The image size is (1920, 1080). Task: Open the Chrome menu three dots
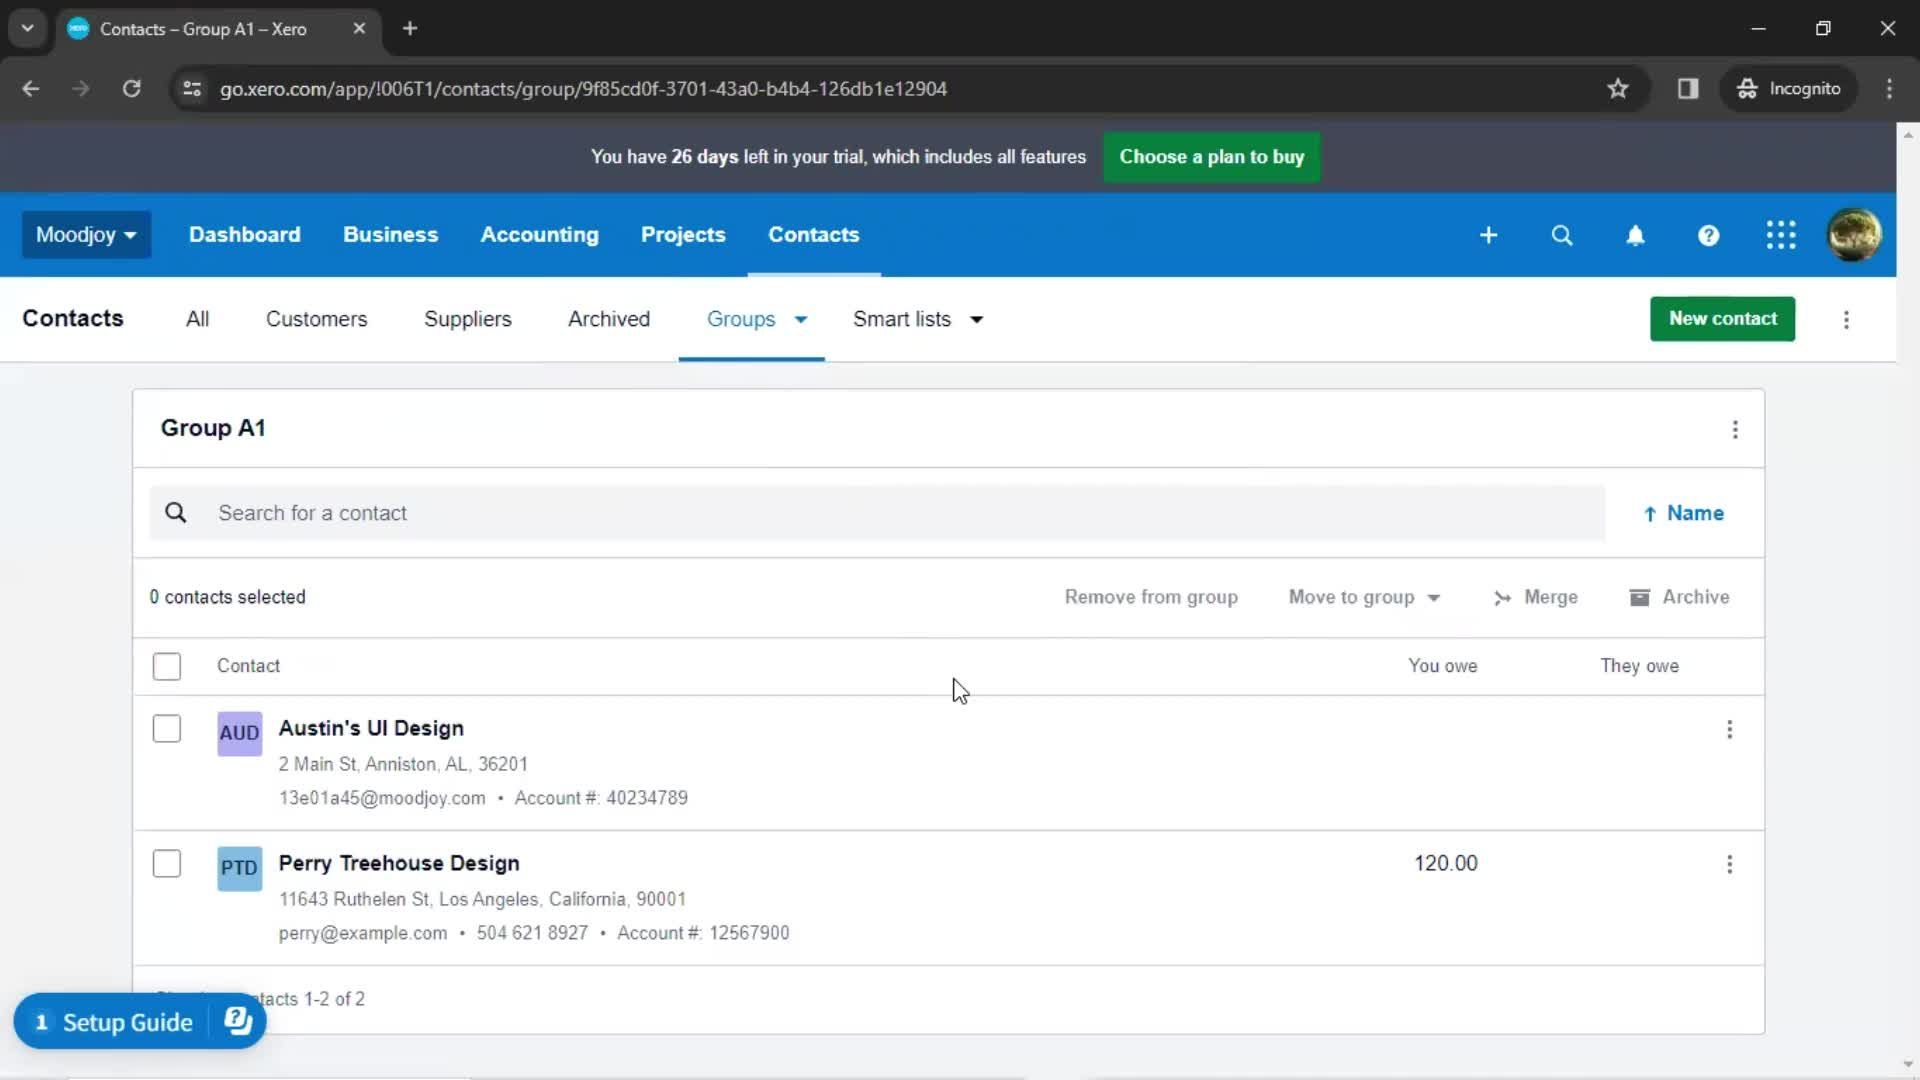pyautogui.click(x=1889, y=89)
